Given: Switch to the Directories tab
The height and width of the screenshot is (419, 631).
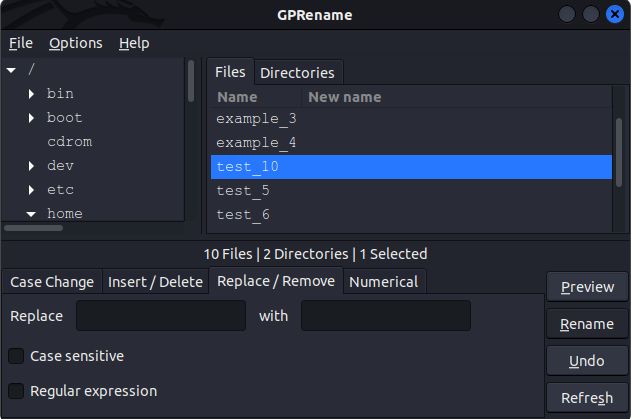Looking at the screenshot, I should pos(297,73).
